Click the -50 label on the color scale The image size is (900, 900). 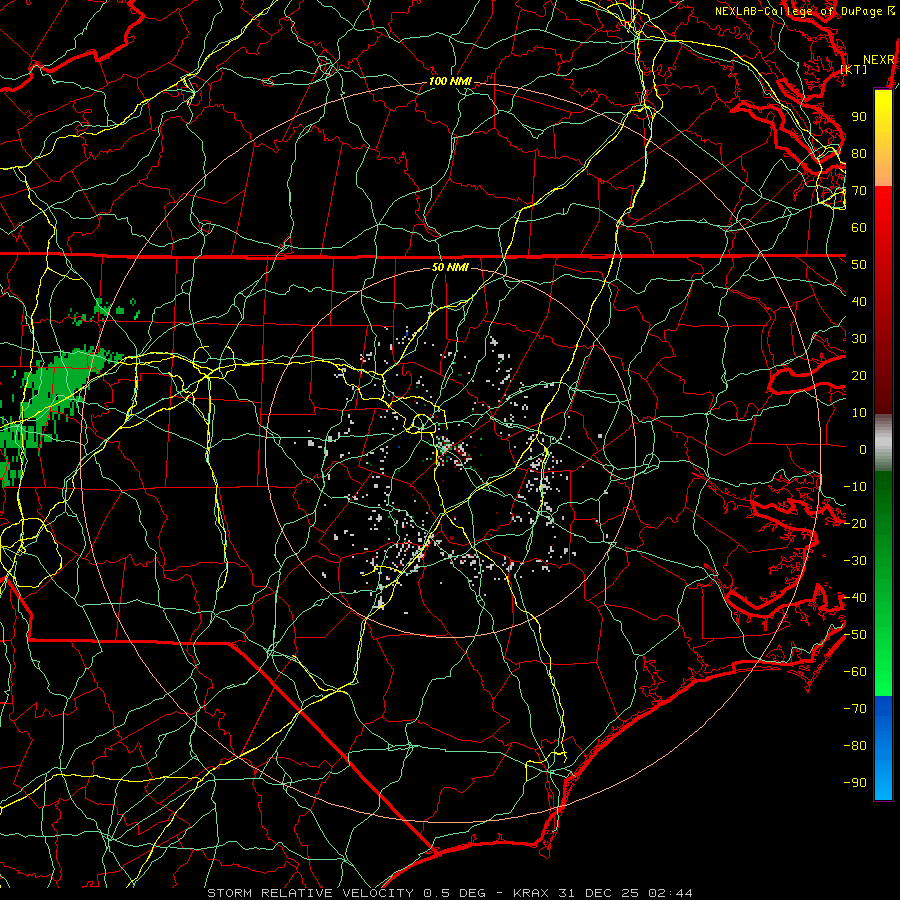(855, 635)
